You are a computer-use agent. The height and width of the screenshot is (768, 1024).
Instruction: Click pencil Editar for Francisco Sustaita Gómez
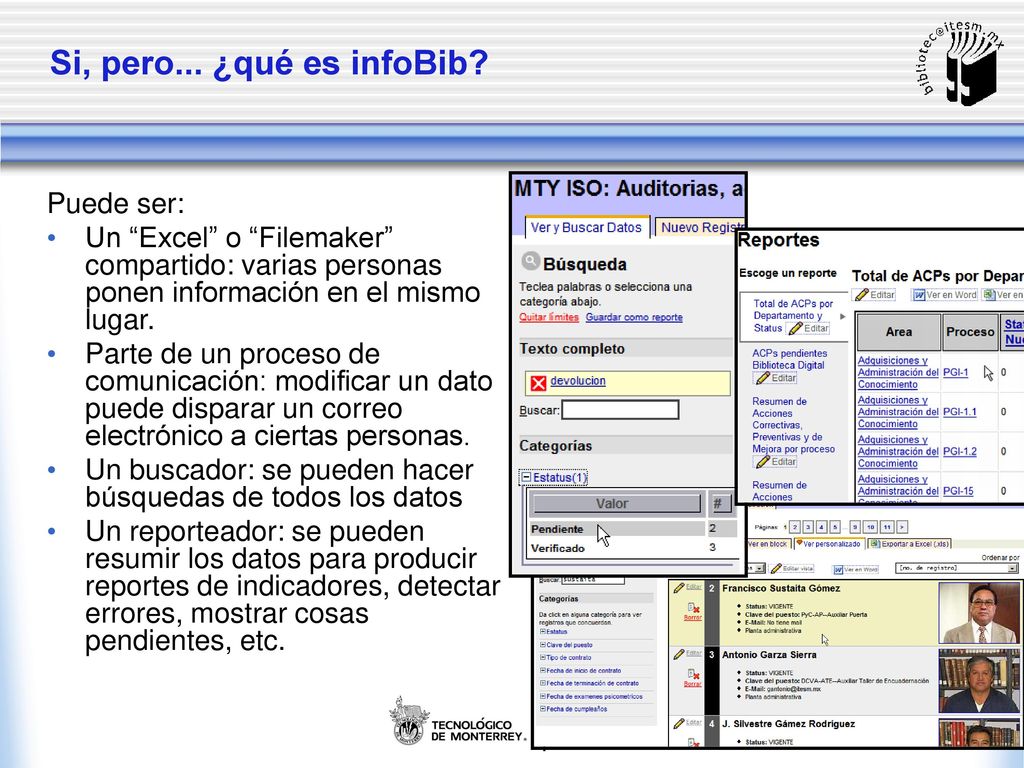[x=687, y=588]
